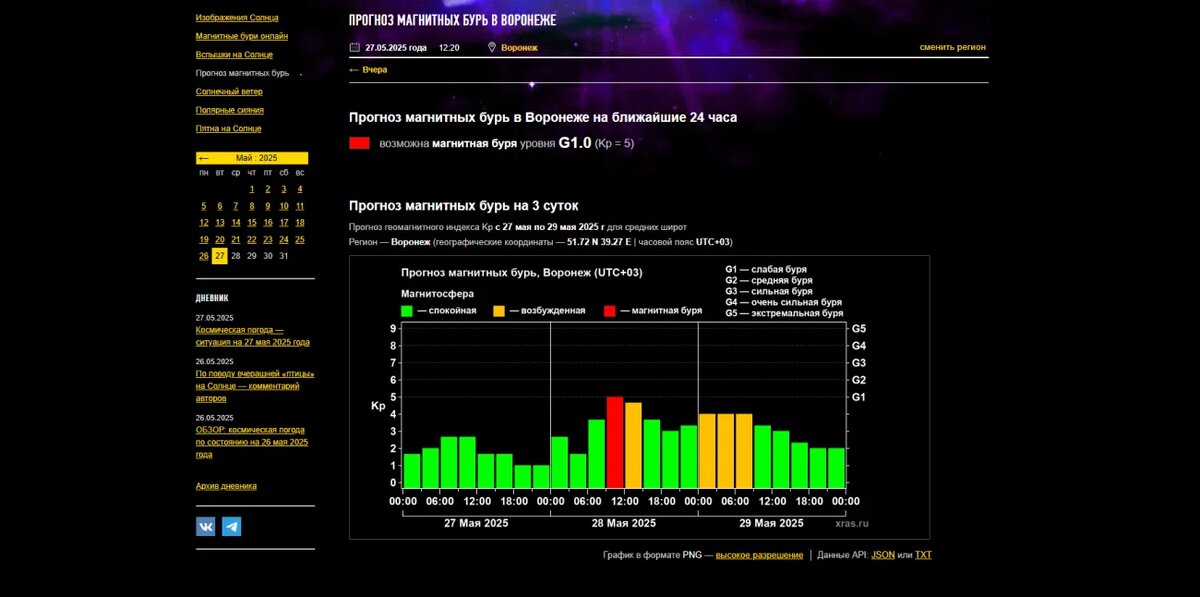The height and width of the screenshot is (597, 1200).
Task: Select day 18 in May calendar
Action: click(300, 223)
